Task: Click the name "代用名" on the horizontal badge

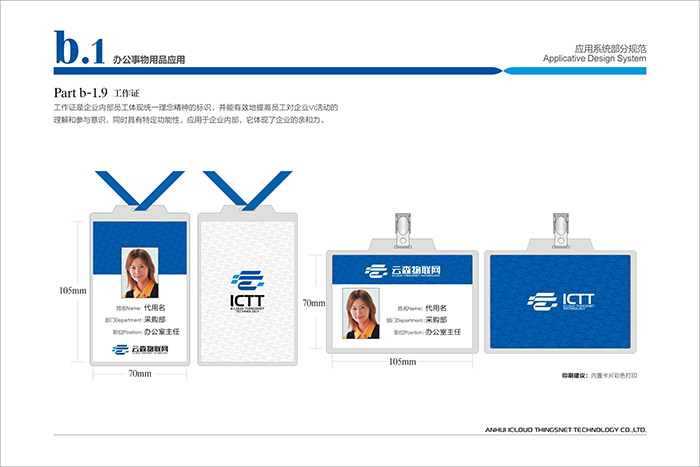Action: pyautogui.click(x=436, y=308)
